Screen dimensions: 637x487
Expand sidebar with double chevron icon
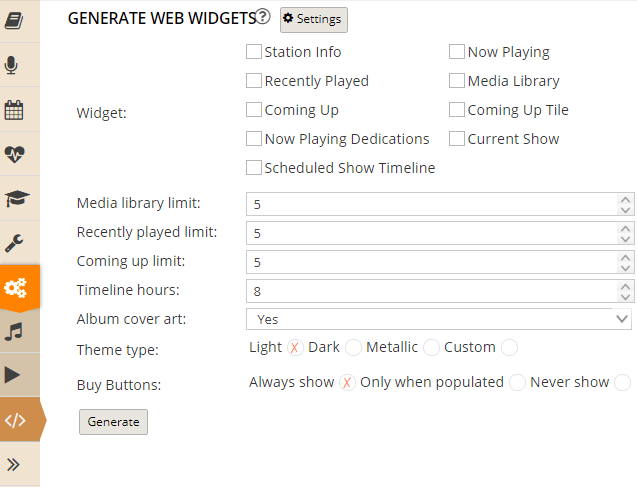[x=13, y=464]
